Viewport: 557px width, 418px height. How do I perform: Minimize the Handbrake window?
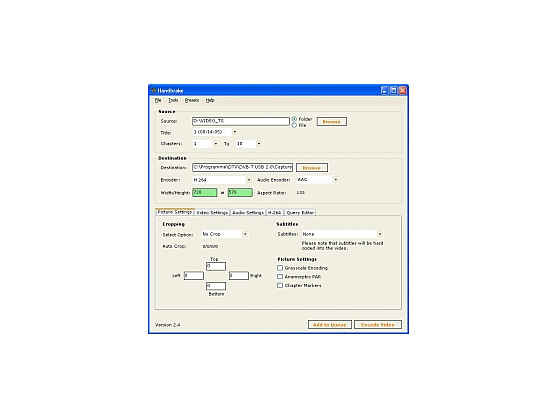pyautogui.click(x=385, y=91)
